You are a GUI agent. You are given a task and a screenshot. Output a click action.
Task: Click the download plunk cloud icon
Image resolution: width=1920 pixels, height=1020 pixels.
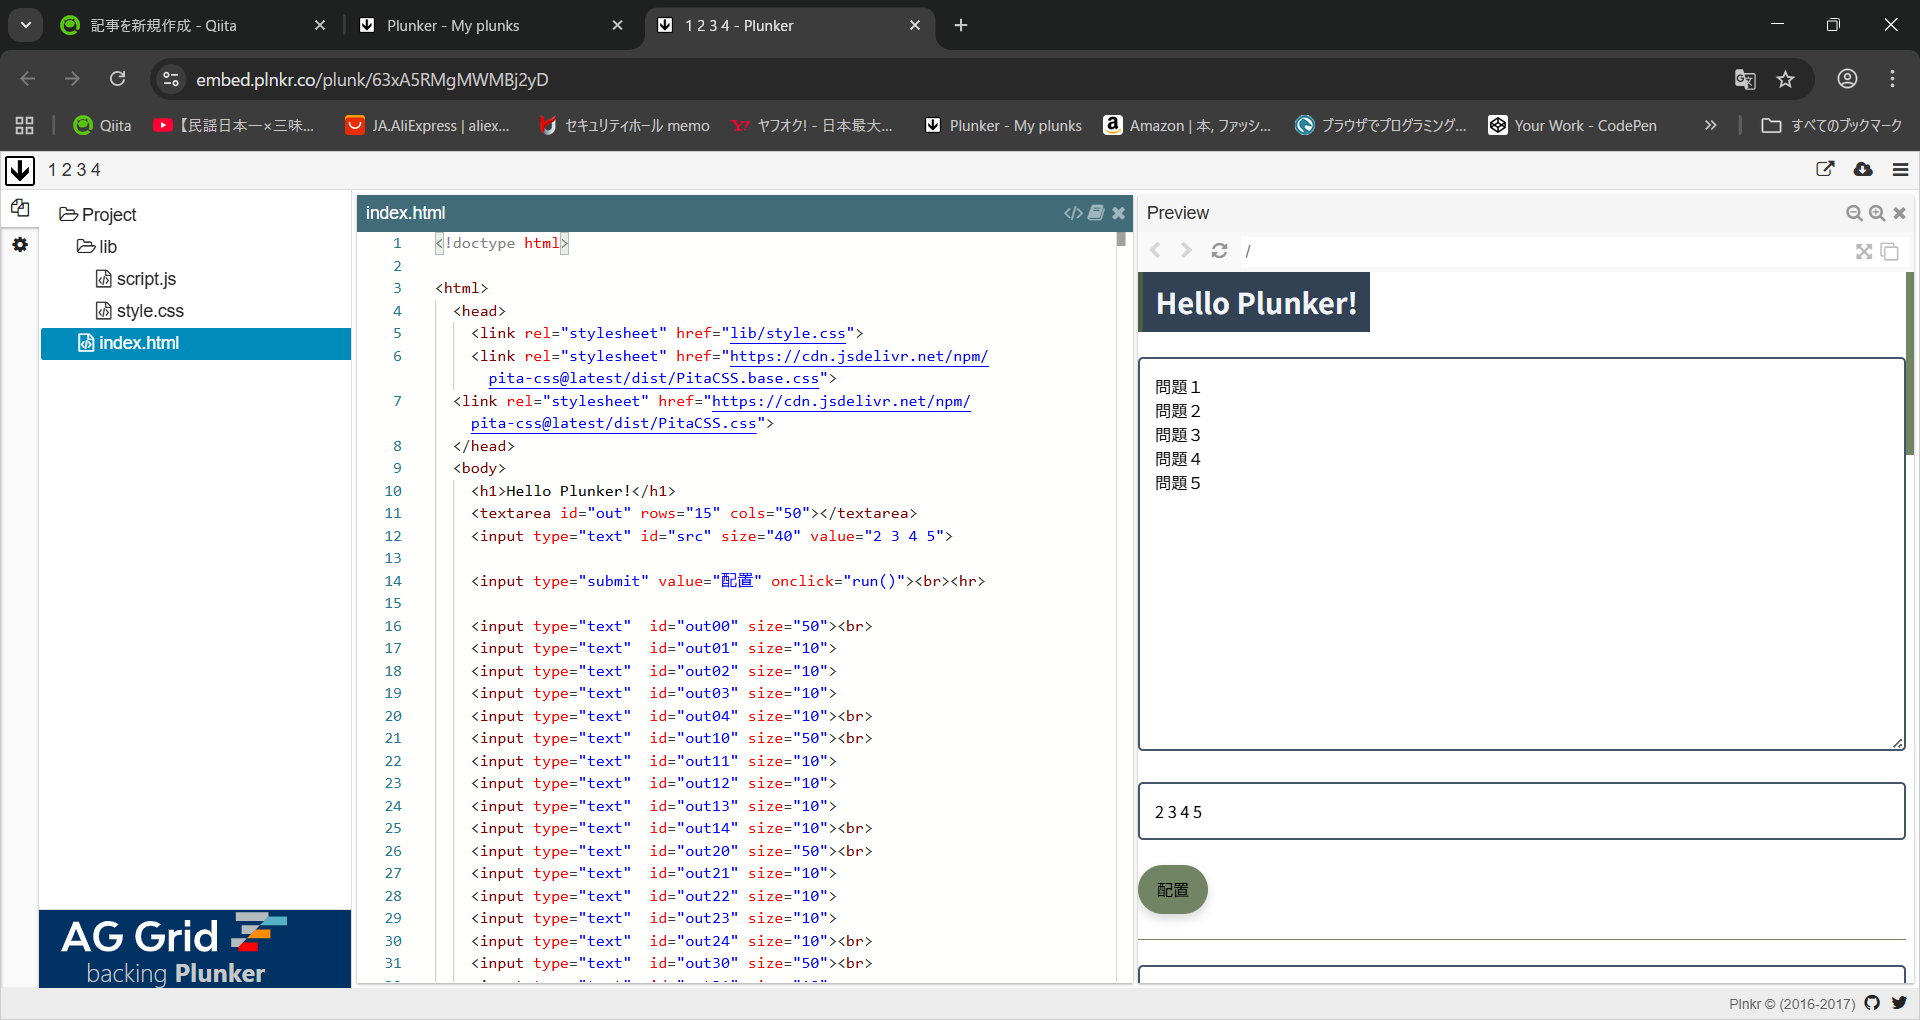(1862, 170)
